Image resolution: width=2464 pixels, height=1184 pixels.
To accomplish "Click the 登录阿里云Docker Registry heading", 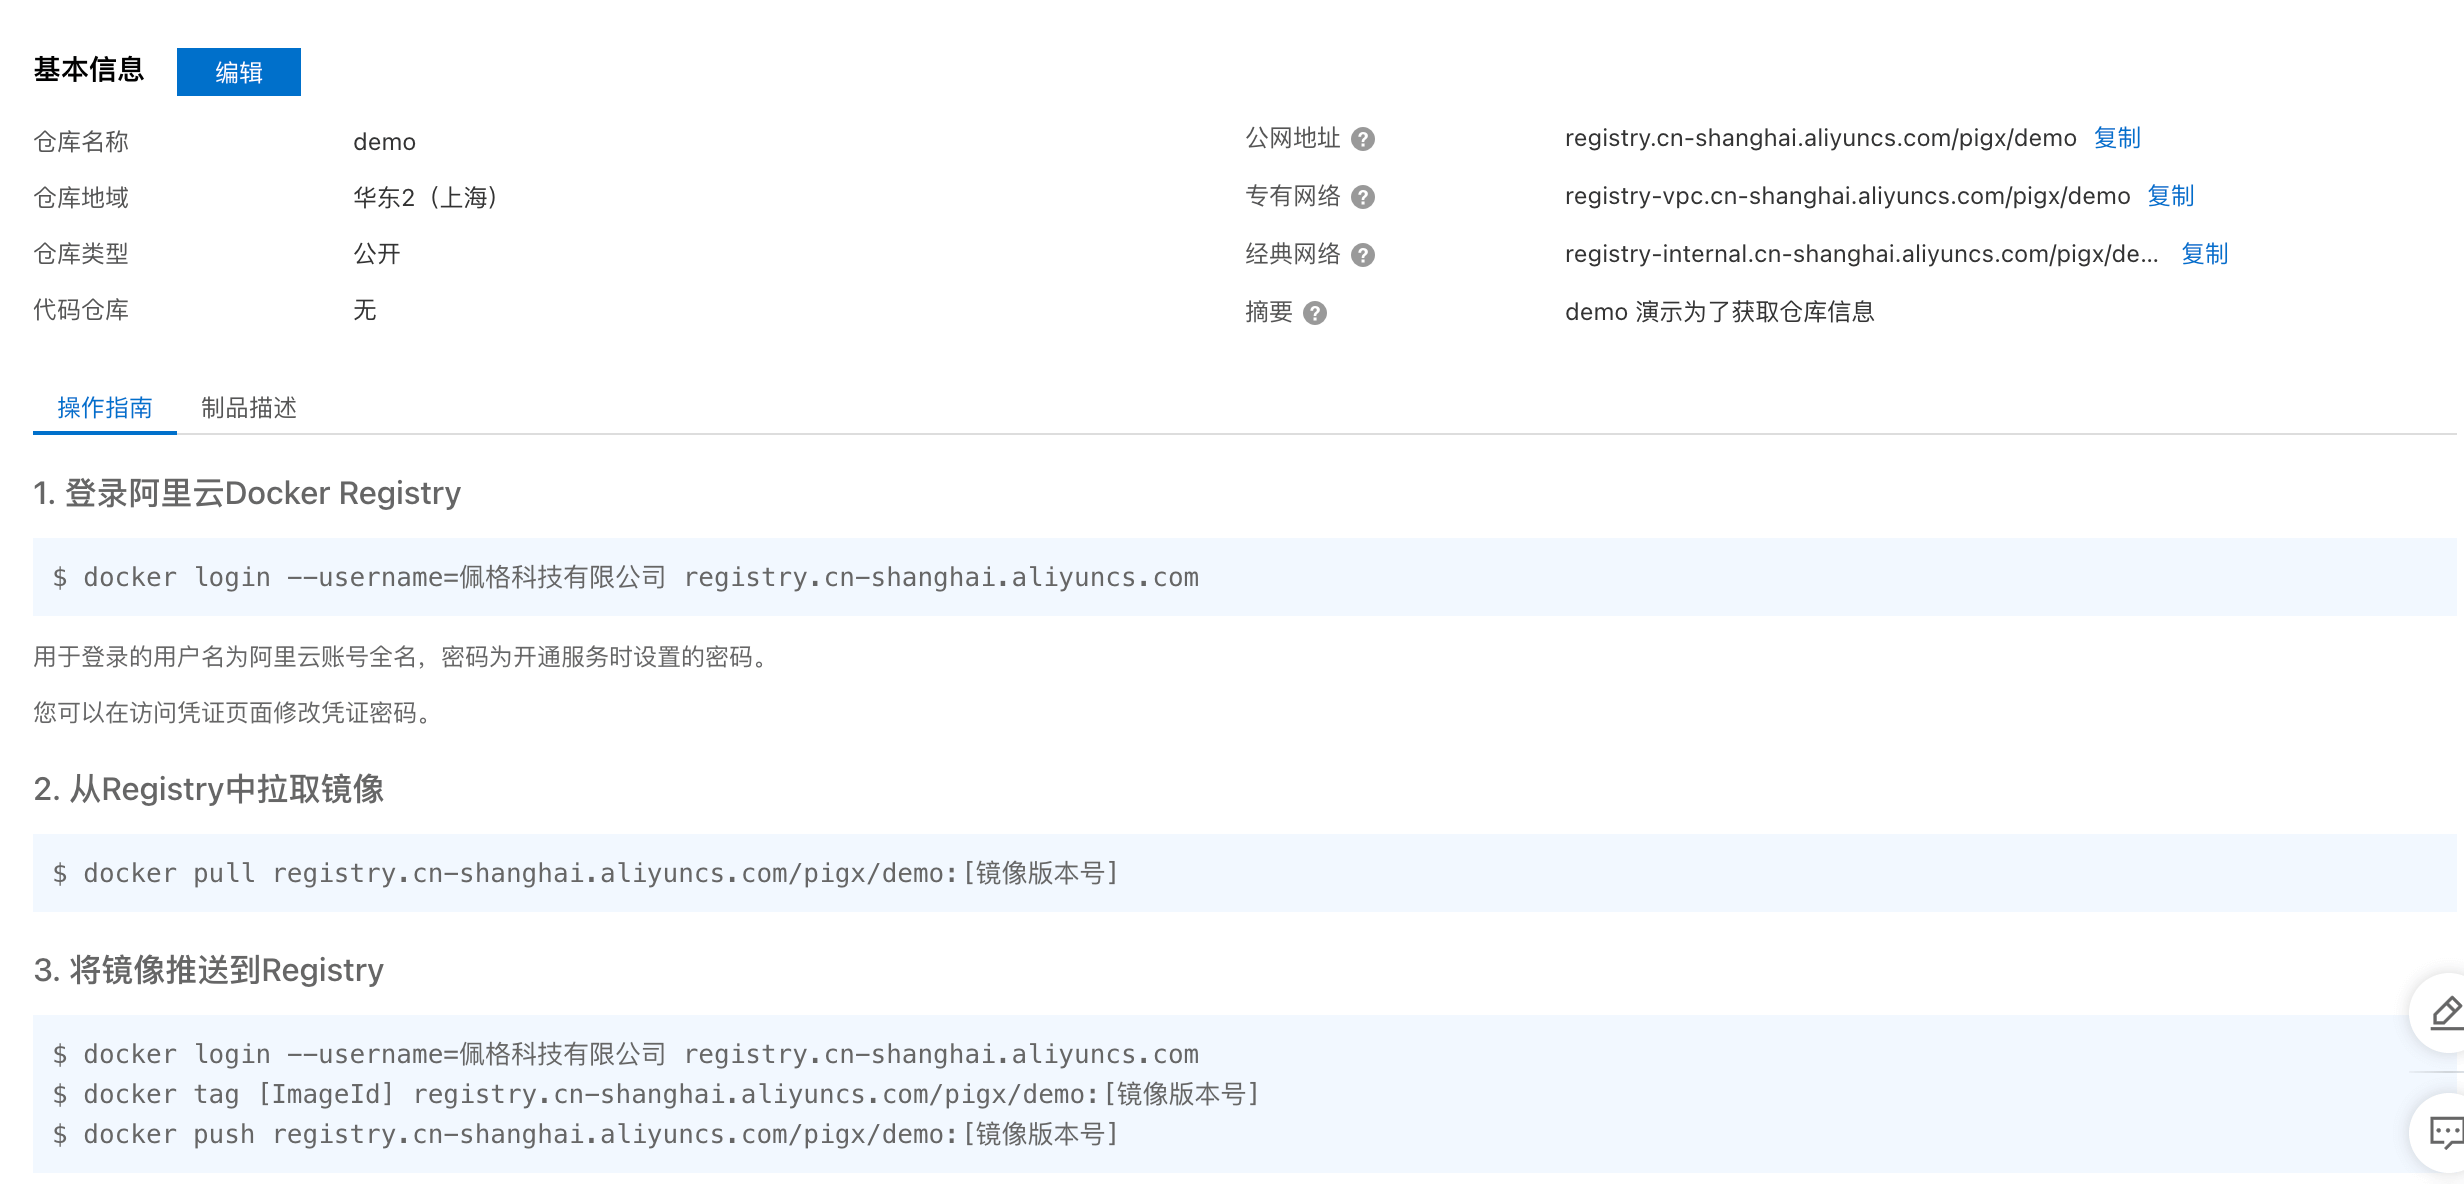I will [247, 493].
